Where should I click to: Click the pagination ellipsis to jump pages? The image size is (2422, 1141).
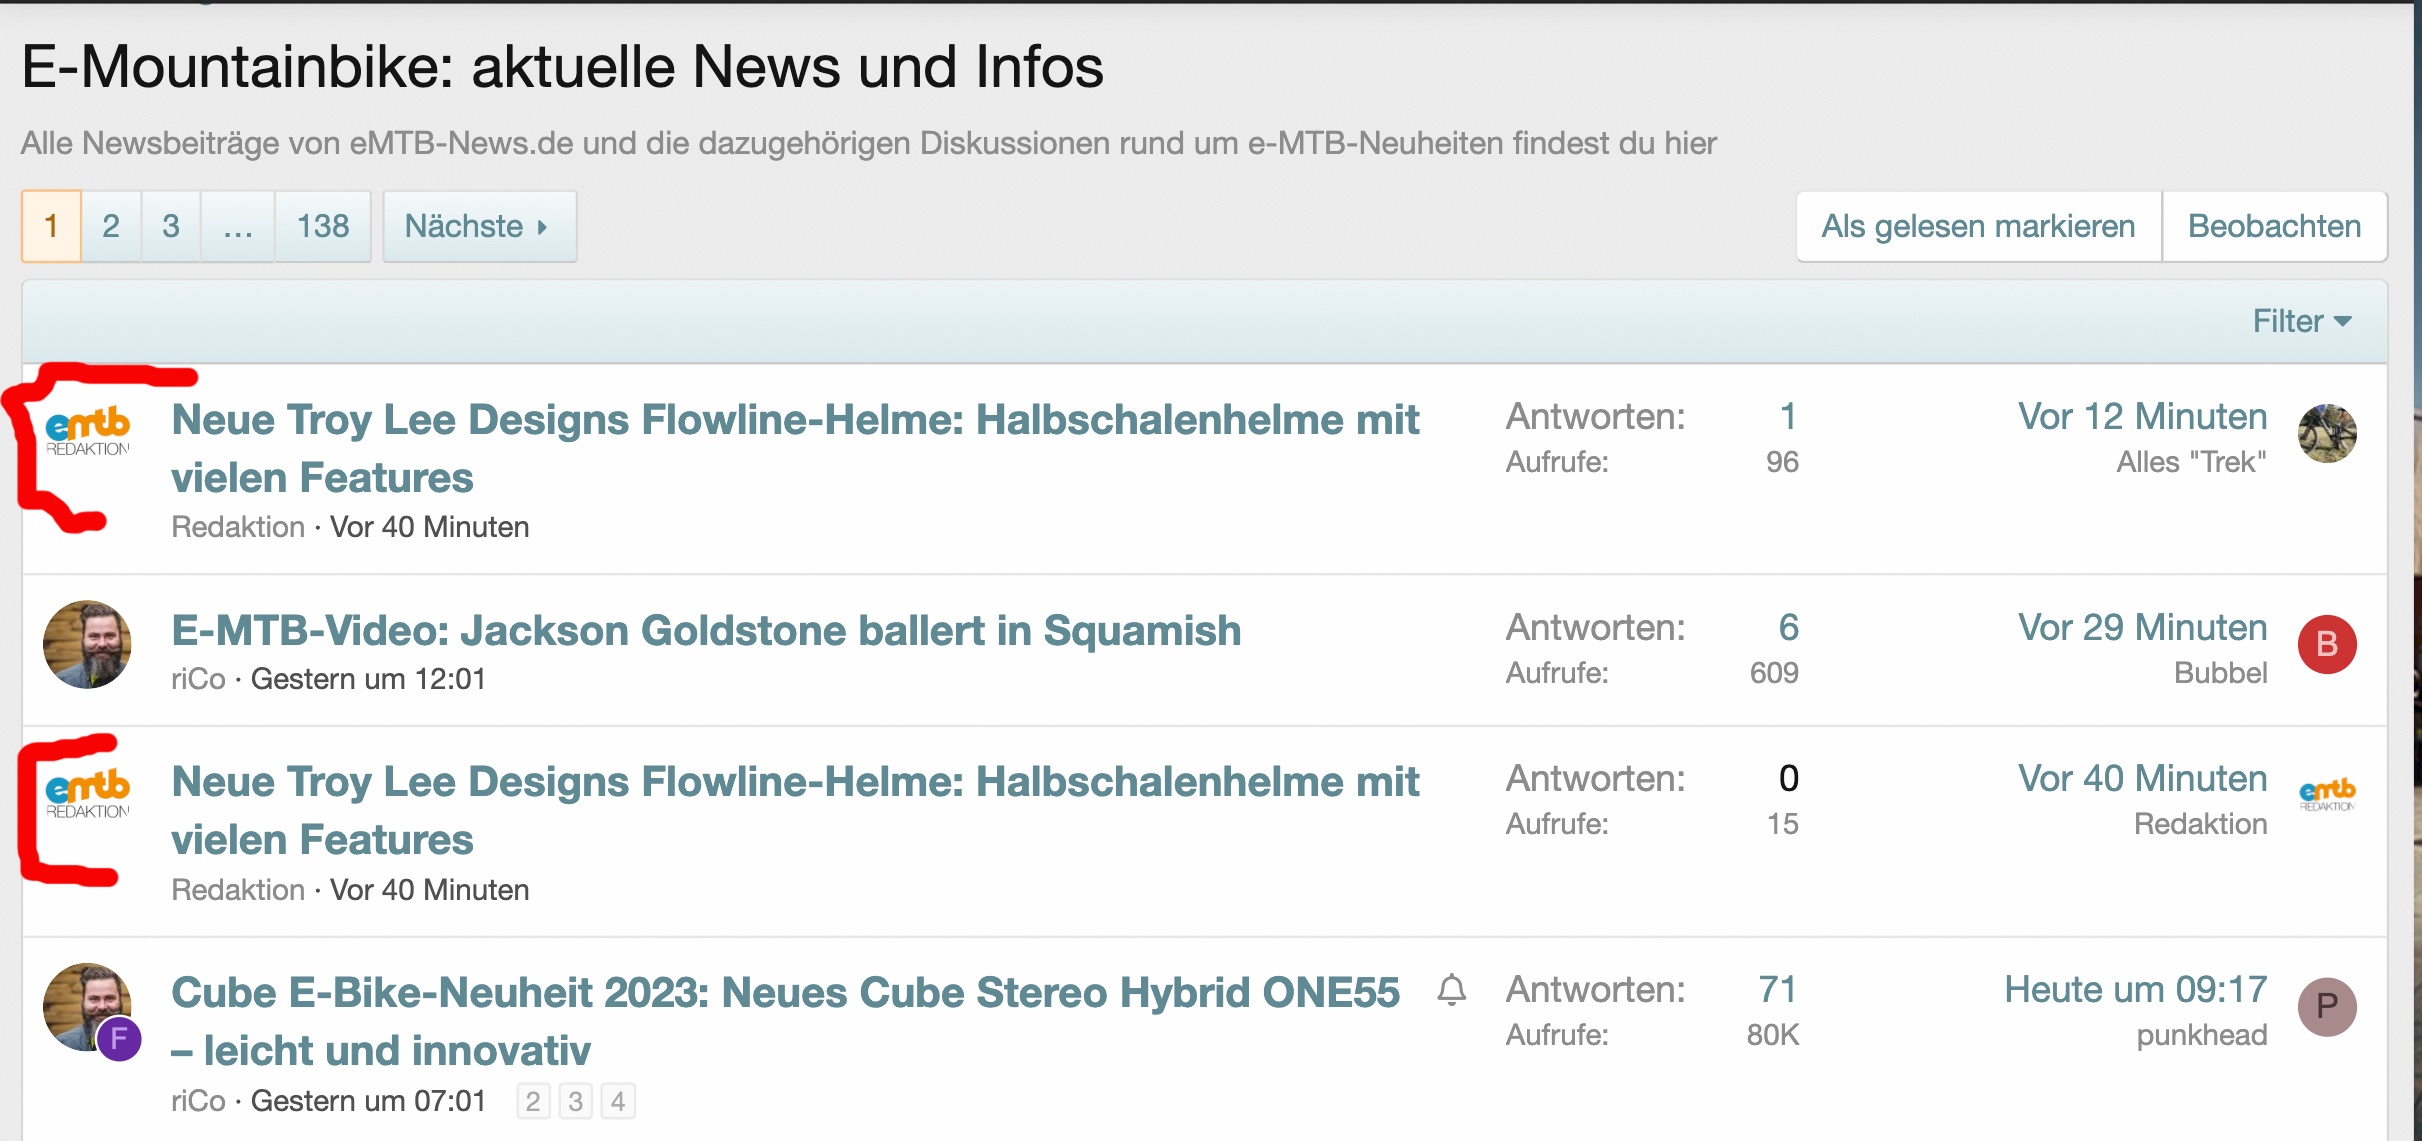237,226
